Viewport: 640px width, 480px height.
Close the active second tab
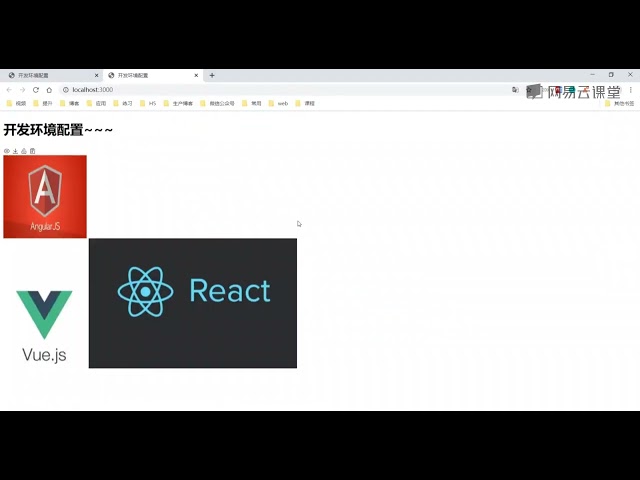(196, 76)
